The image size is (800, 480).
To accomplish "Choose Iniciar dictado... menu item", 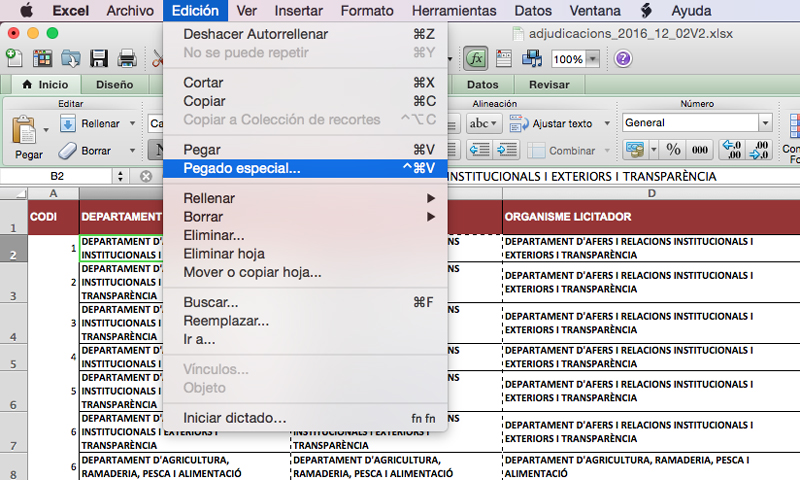I will click(x=305, y=418).
